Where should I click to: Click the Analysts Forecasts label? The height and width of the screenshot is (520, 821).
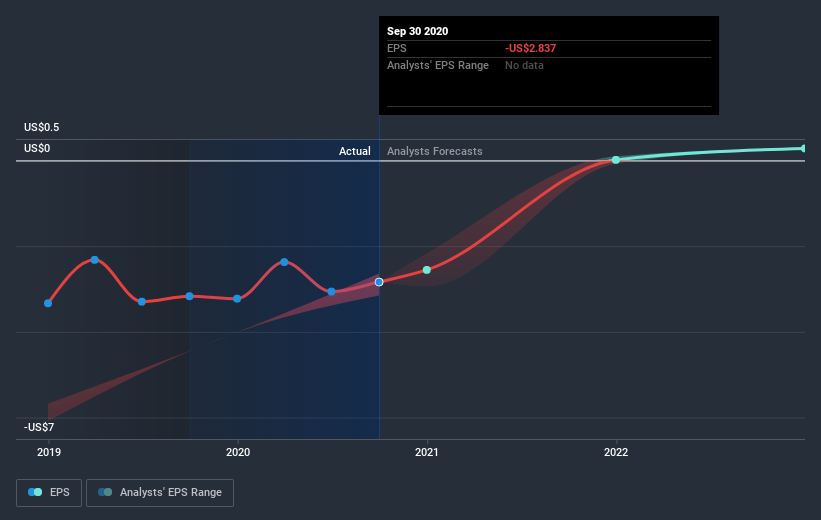435,151
